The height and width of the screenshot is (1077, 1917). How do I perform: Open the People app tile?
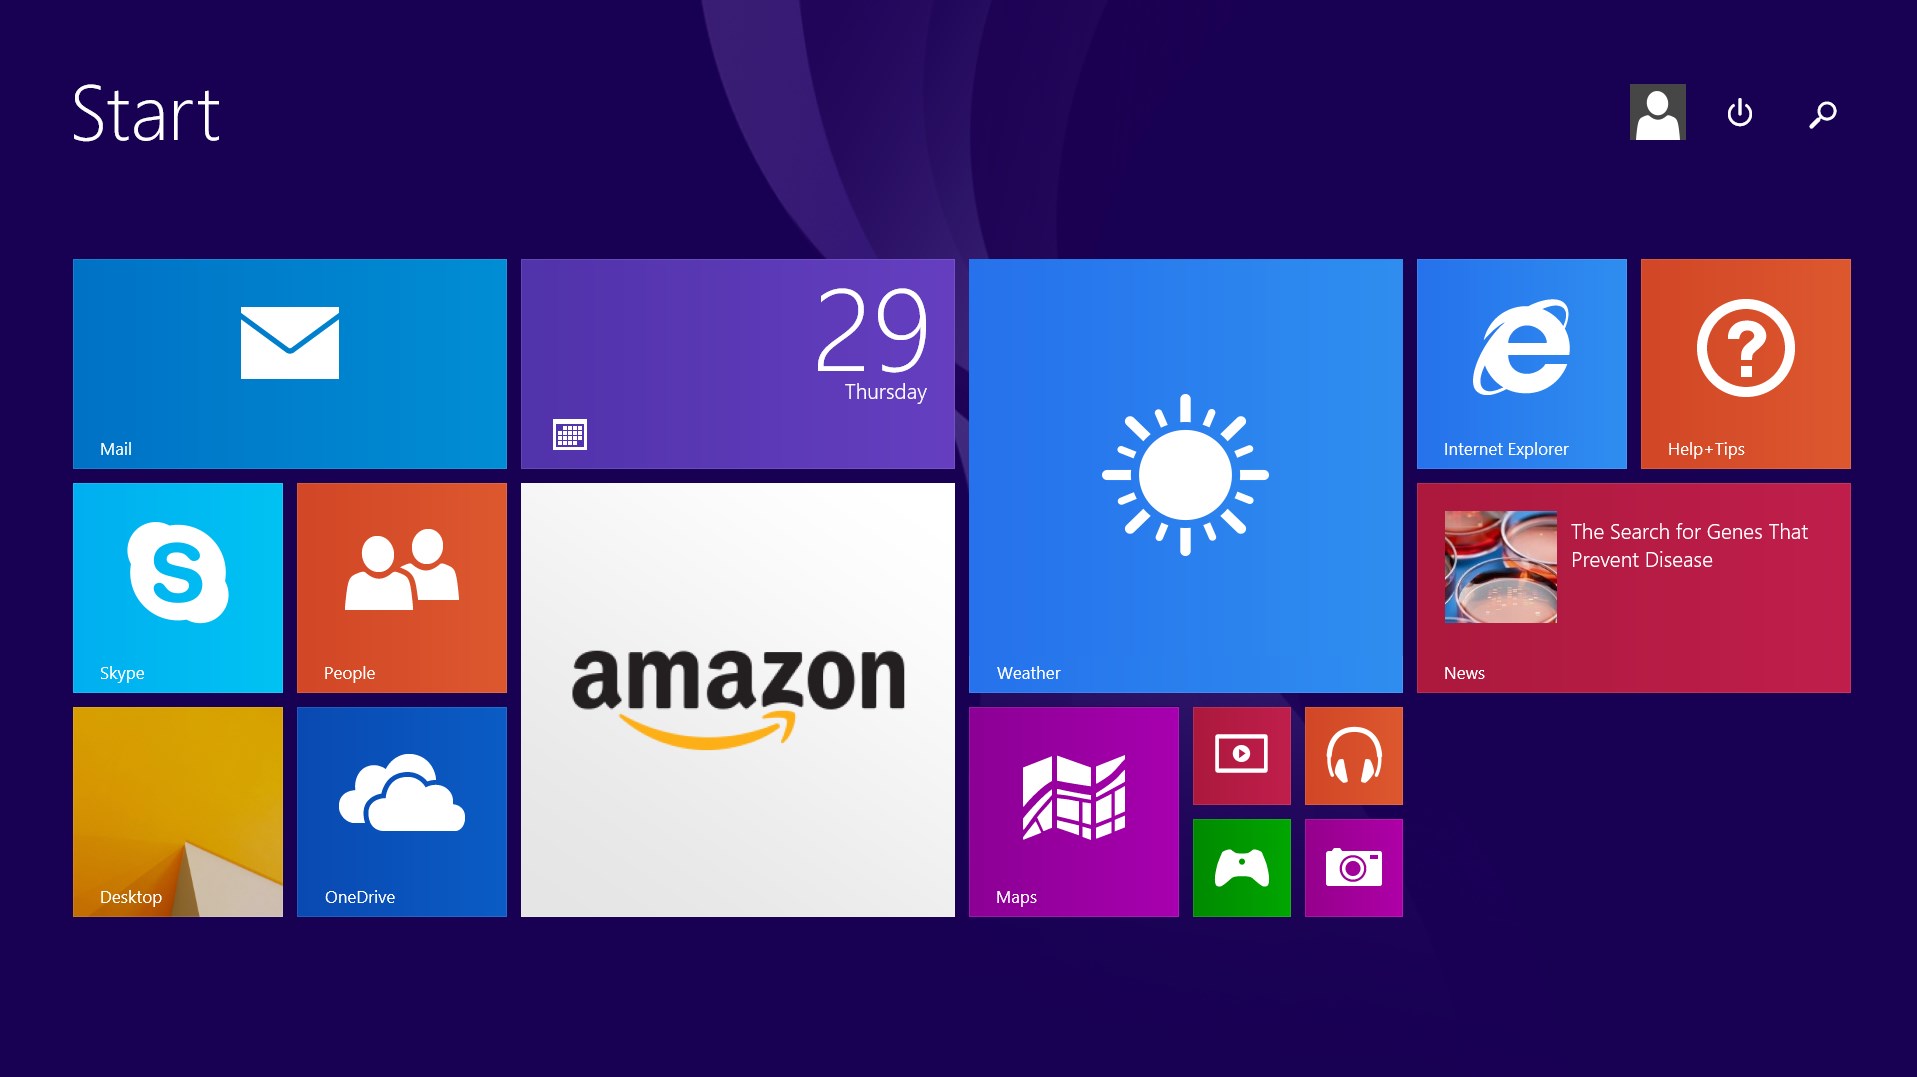point(401,588)
